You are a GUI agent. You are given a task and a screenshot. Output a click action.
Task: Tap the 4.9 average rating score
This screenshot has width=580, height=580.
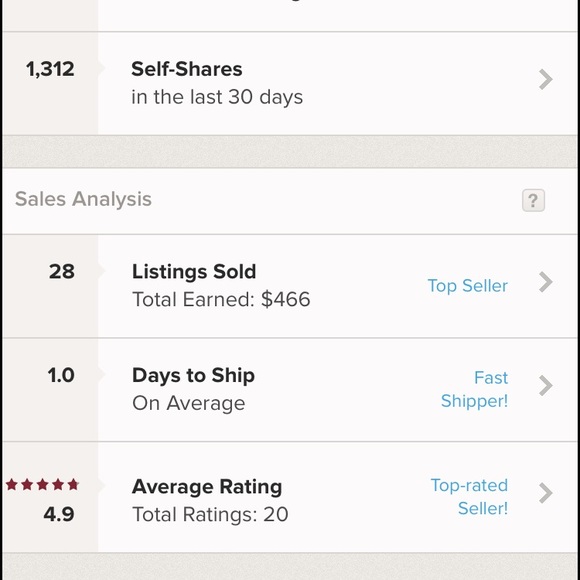(59, 514)
